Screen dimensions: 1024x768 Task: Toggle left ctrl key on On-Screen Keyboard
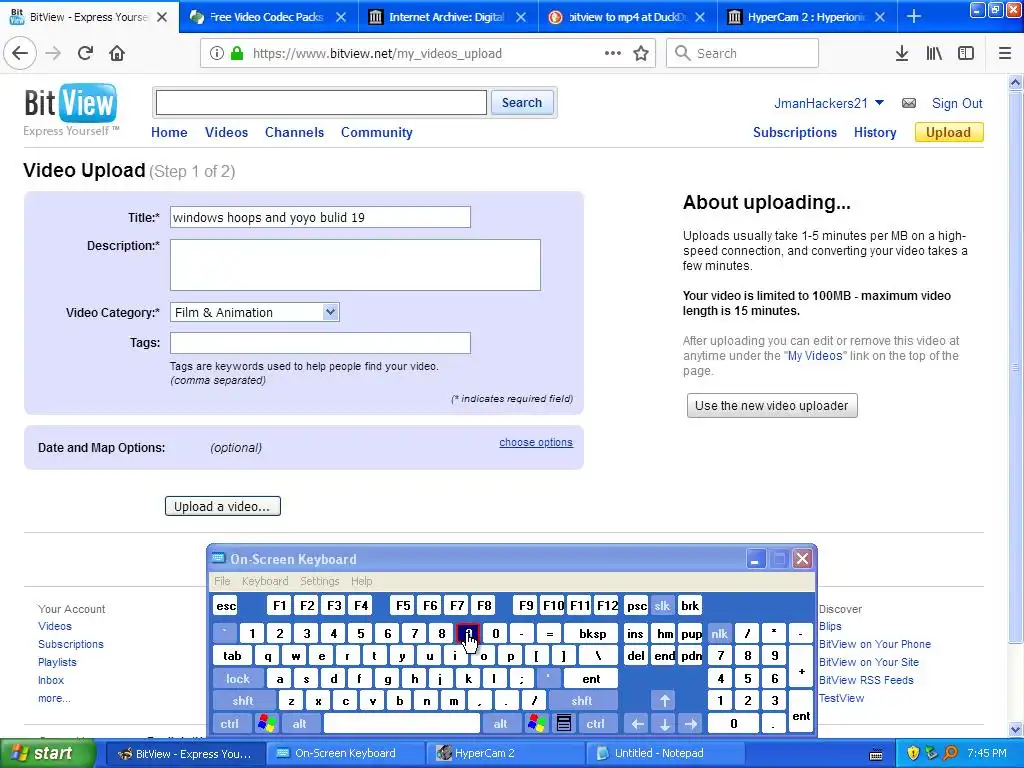(229, 724)
